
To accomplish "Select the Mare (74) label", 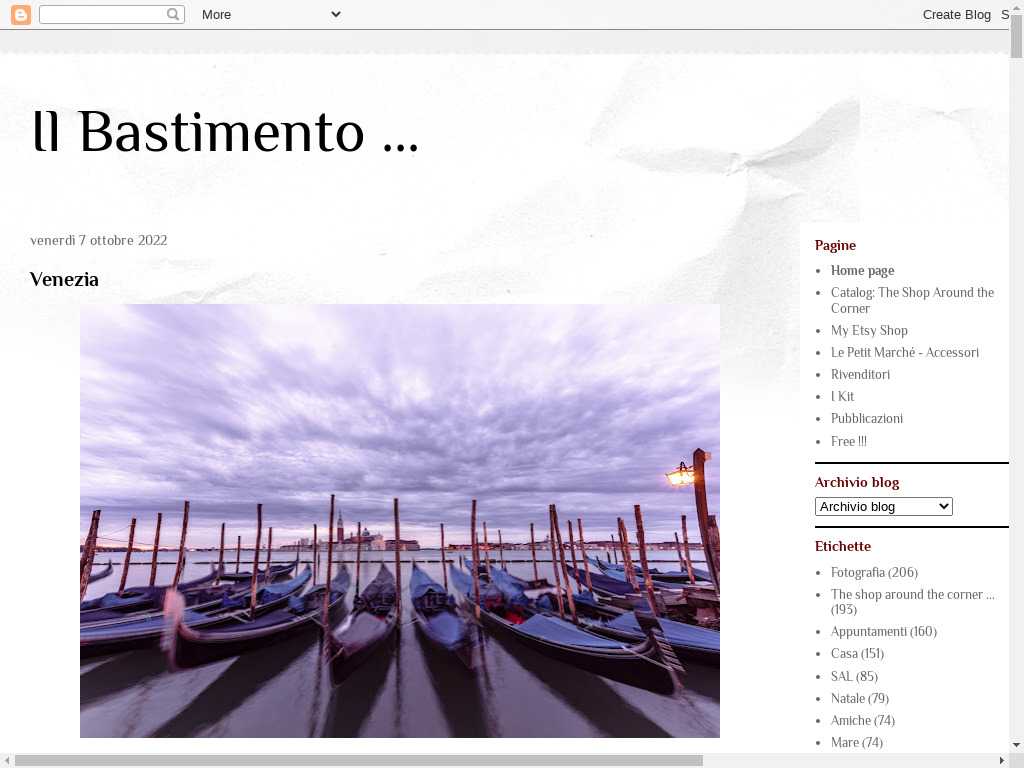I will (857, 743).
